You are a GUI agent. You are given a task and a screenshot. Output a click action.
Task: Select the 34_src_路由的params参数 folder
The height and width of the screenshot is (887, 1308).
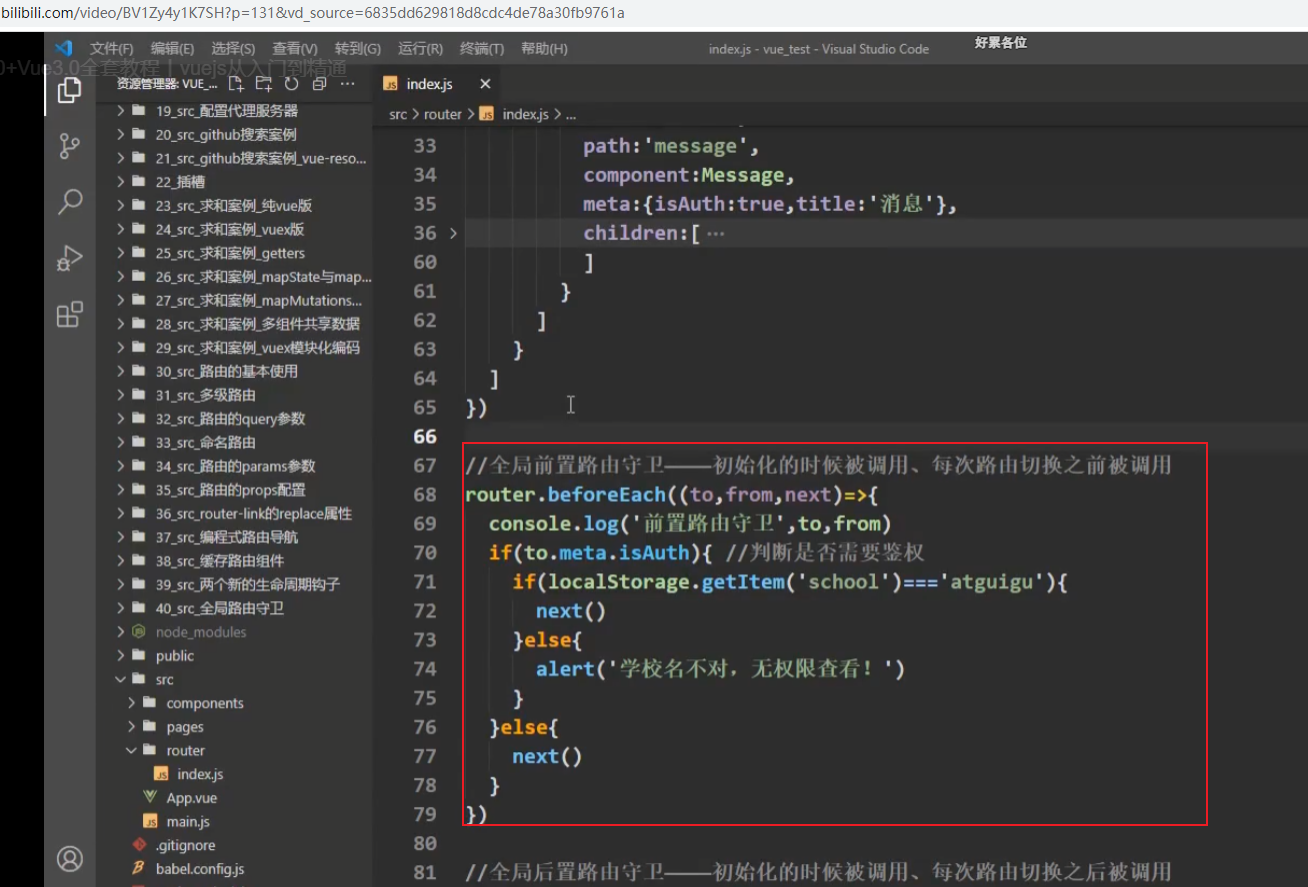235,466
